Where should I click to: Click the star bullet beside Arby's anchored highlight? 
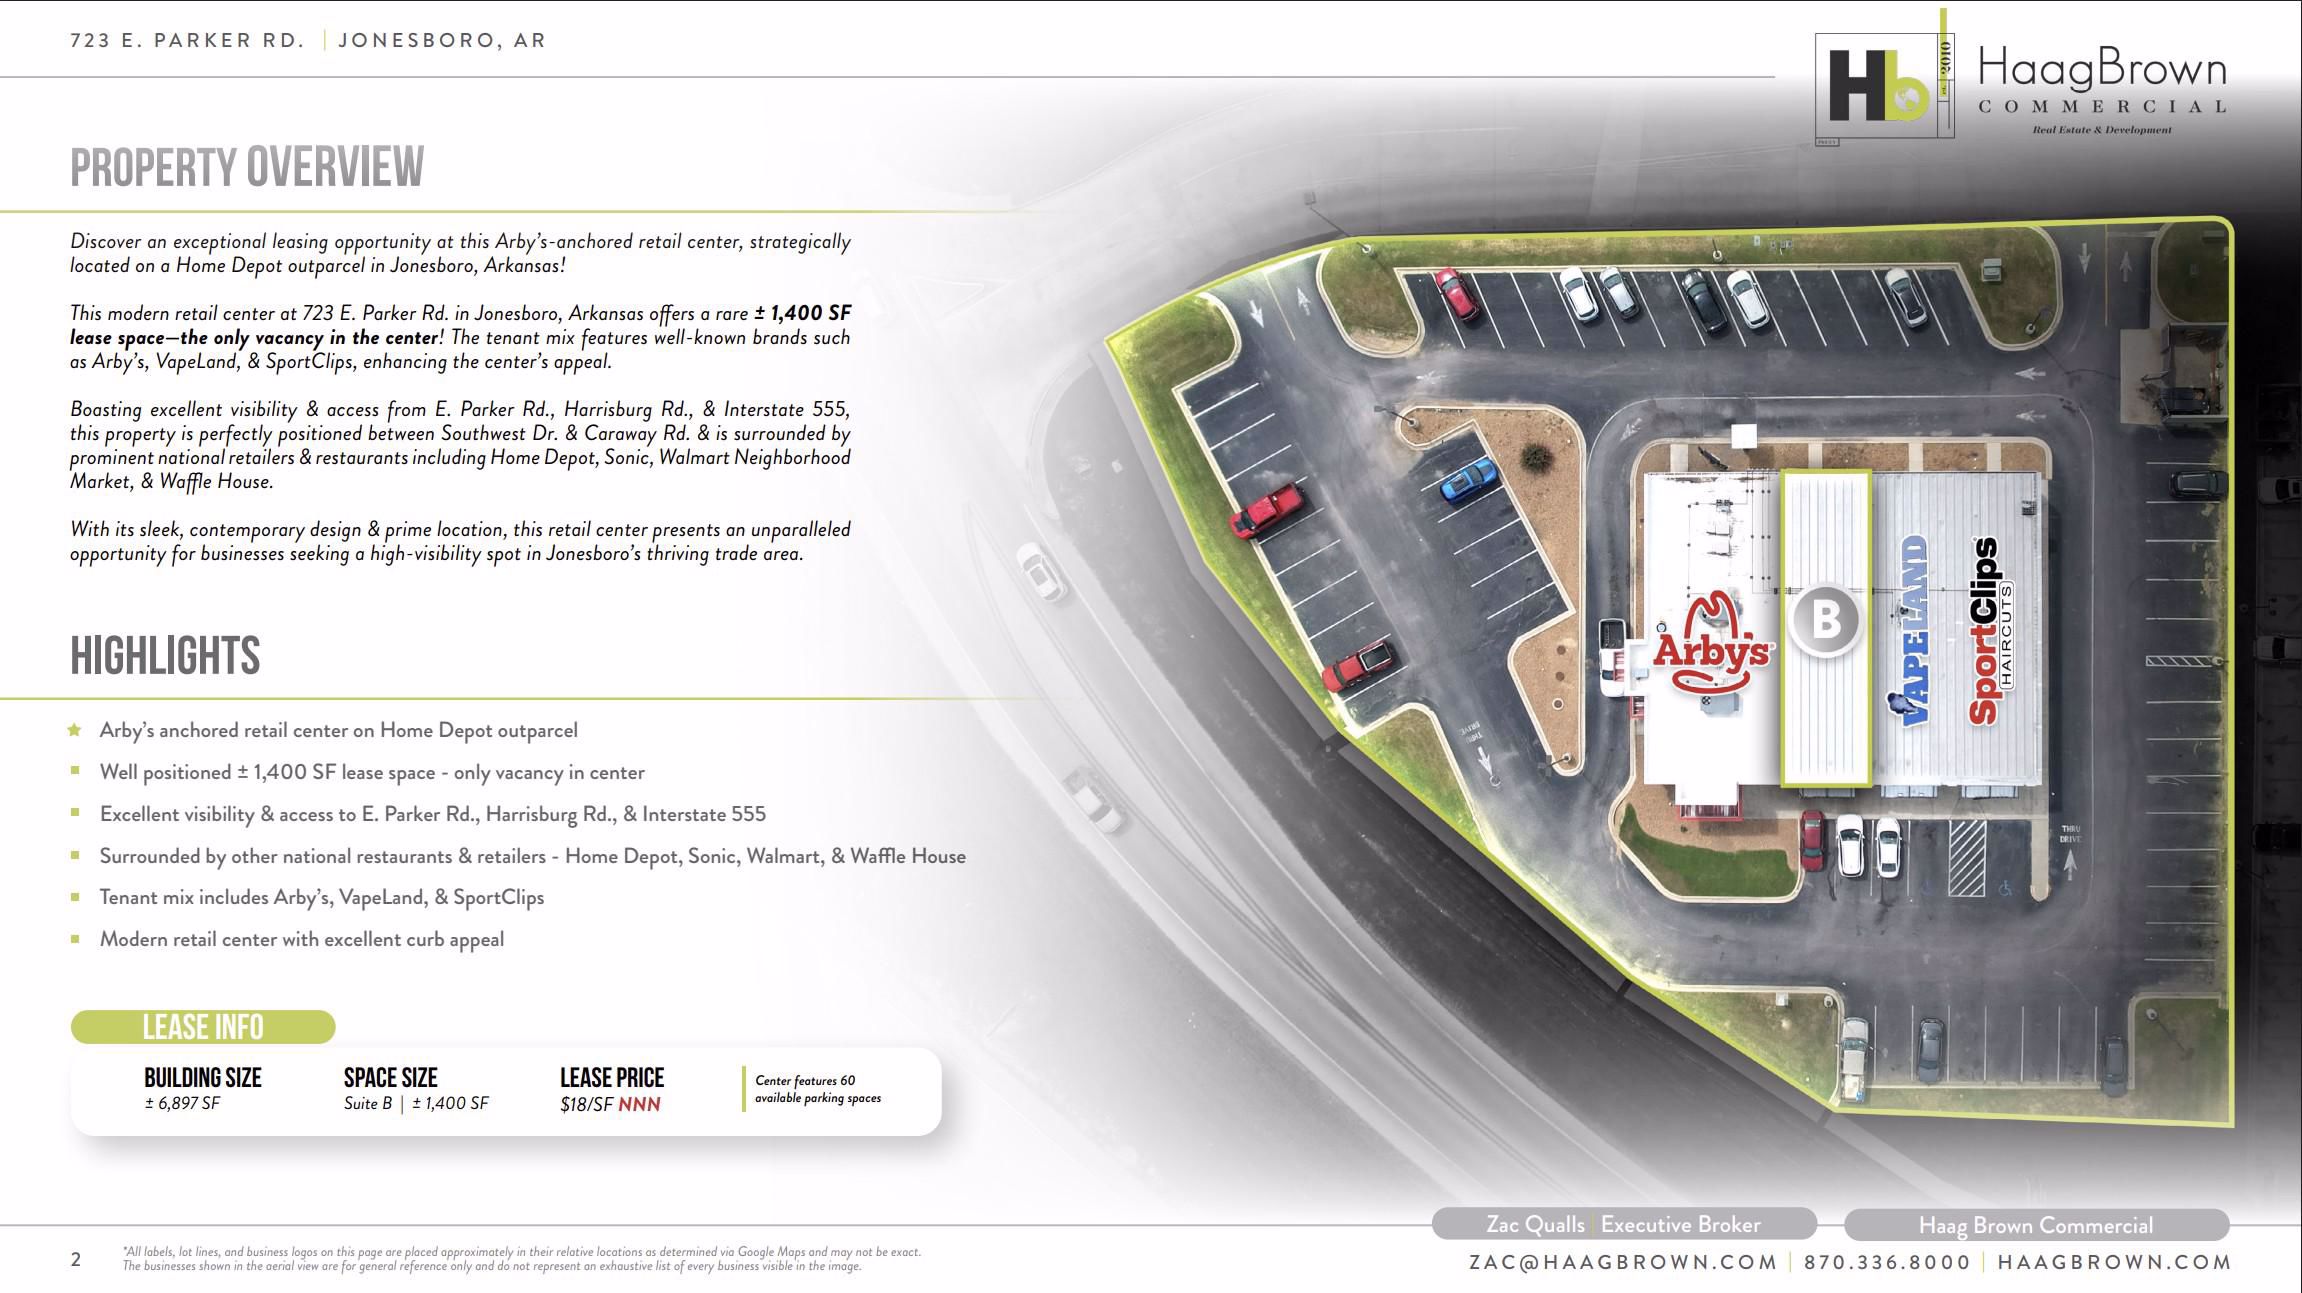pos(74,730)
